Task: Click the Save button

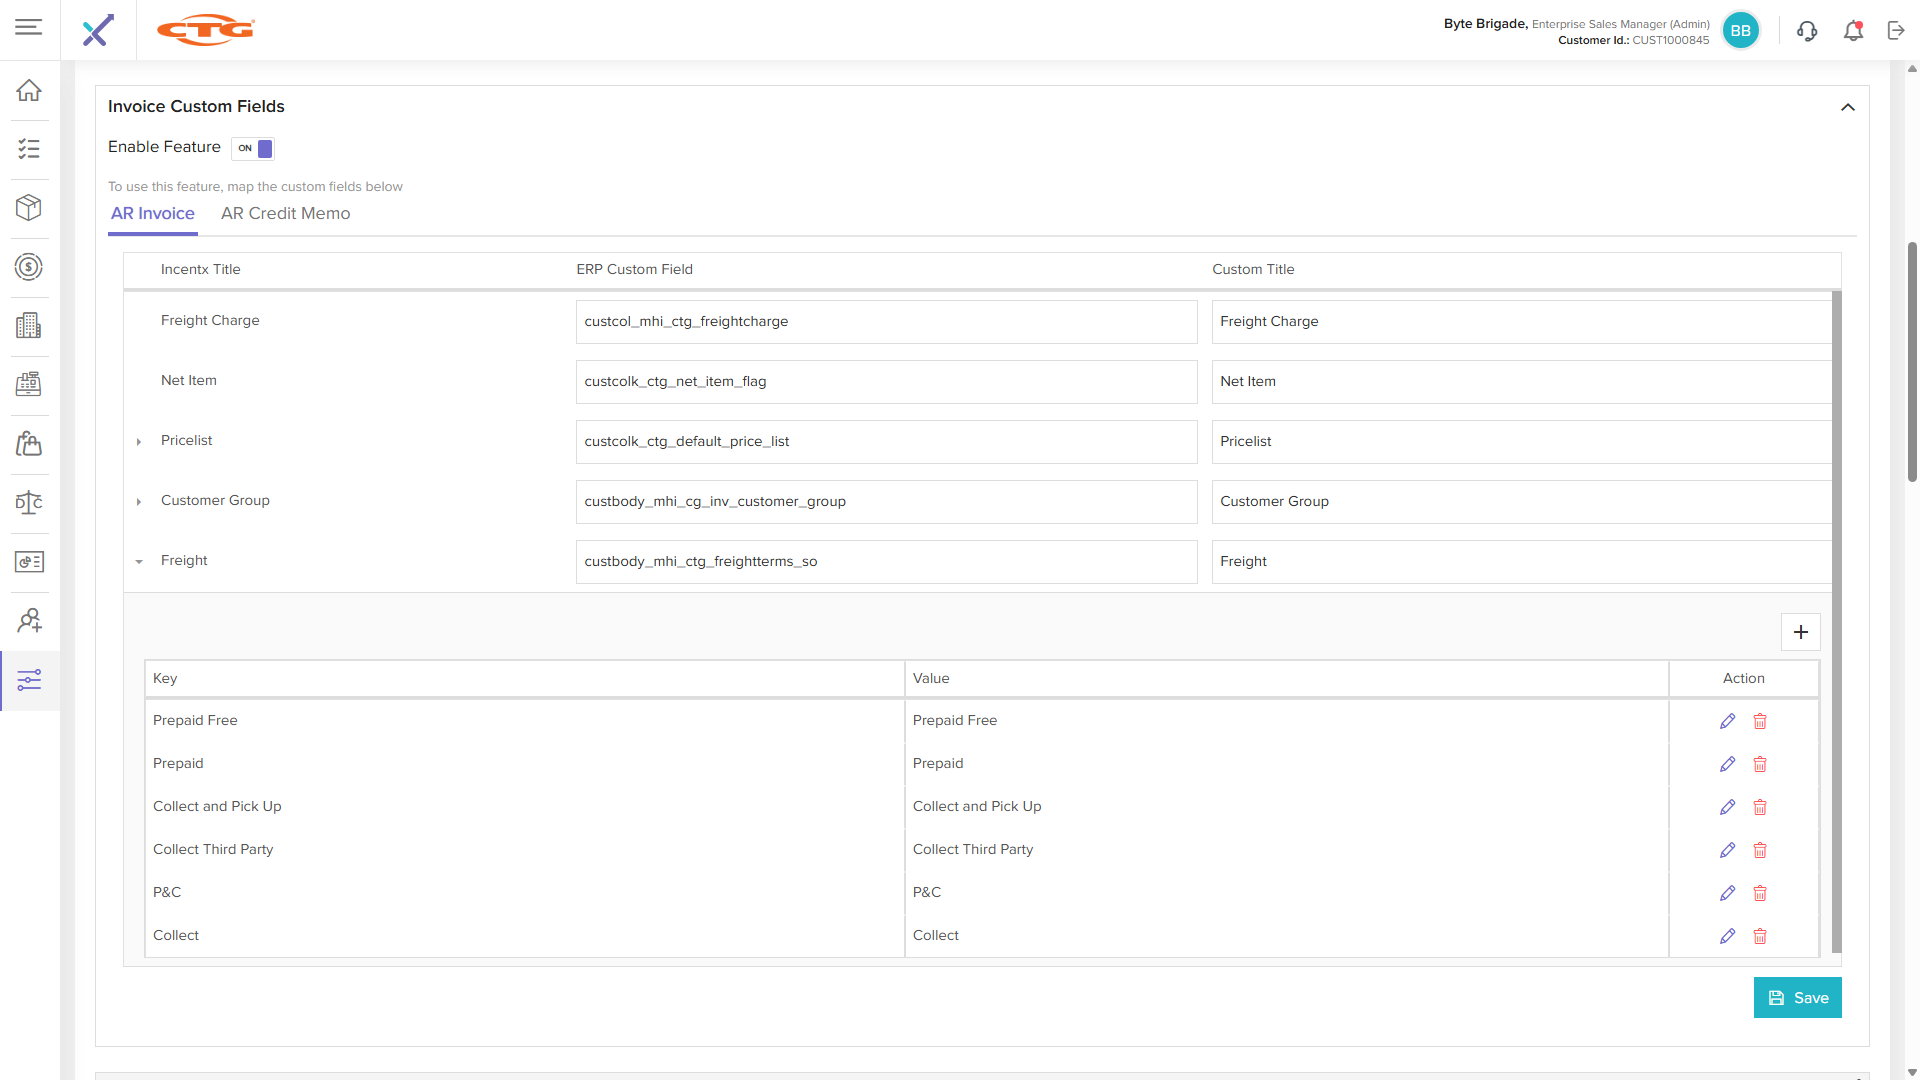Action: click(x=1797, y=998)
